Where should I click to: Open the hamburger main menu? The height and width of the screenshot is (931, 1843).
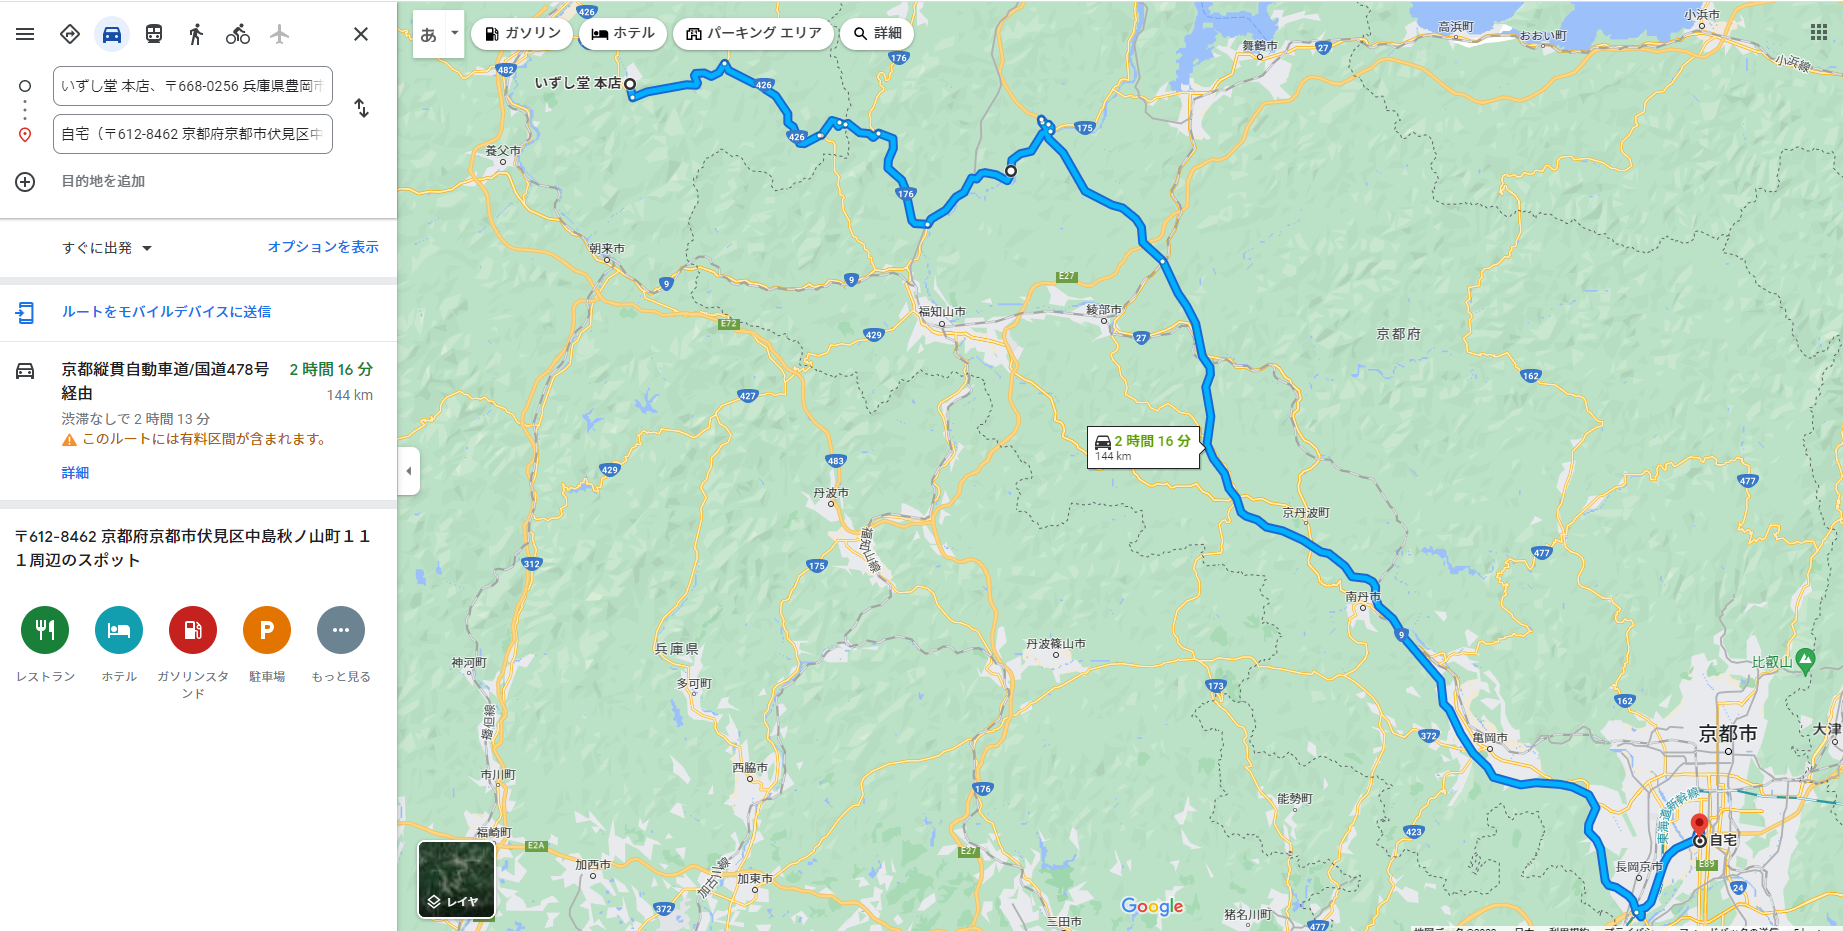click(25, 34)
